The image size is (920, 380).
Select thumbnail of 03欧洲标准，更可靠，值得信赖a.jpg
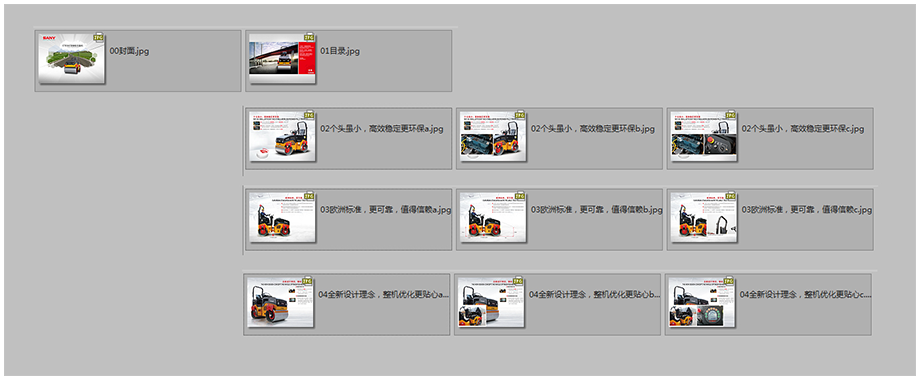pyautogui.click(x=282, y=217)
